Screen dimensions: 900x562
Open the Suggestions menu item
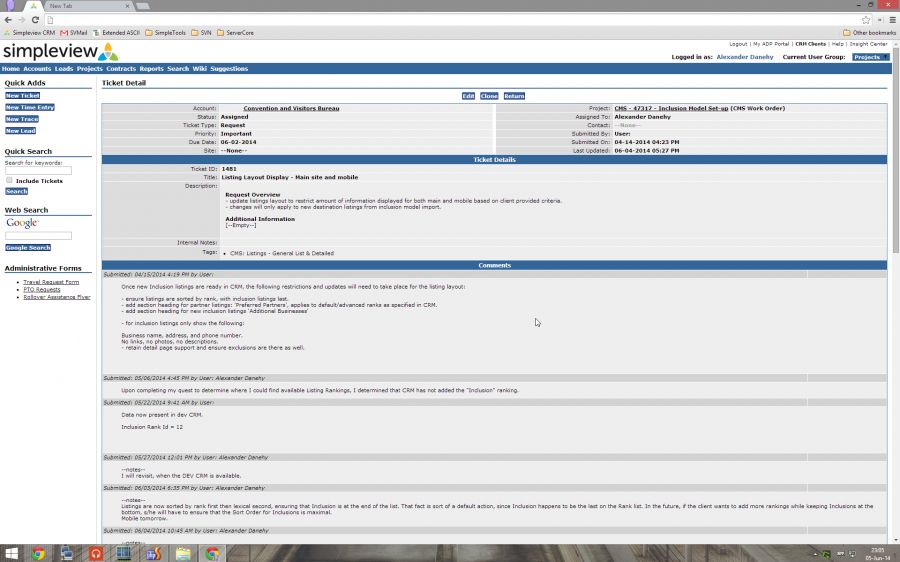click(229, 68)
